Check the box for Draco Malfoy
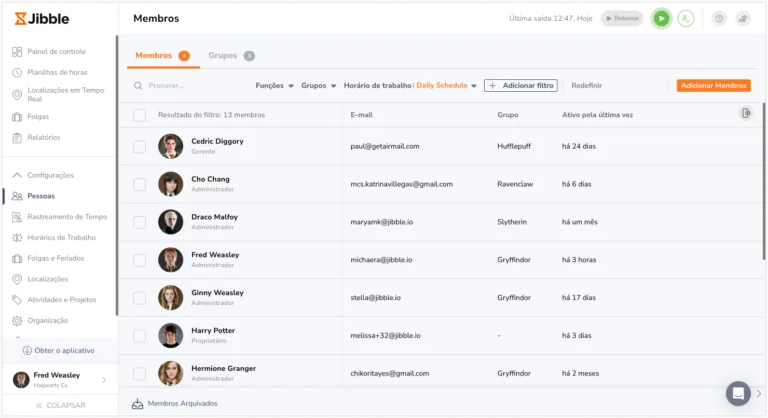 [140, 222]
